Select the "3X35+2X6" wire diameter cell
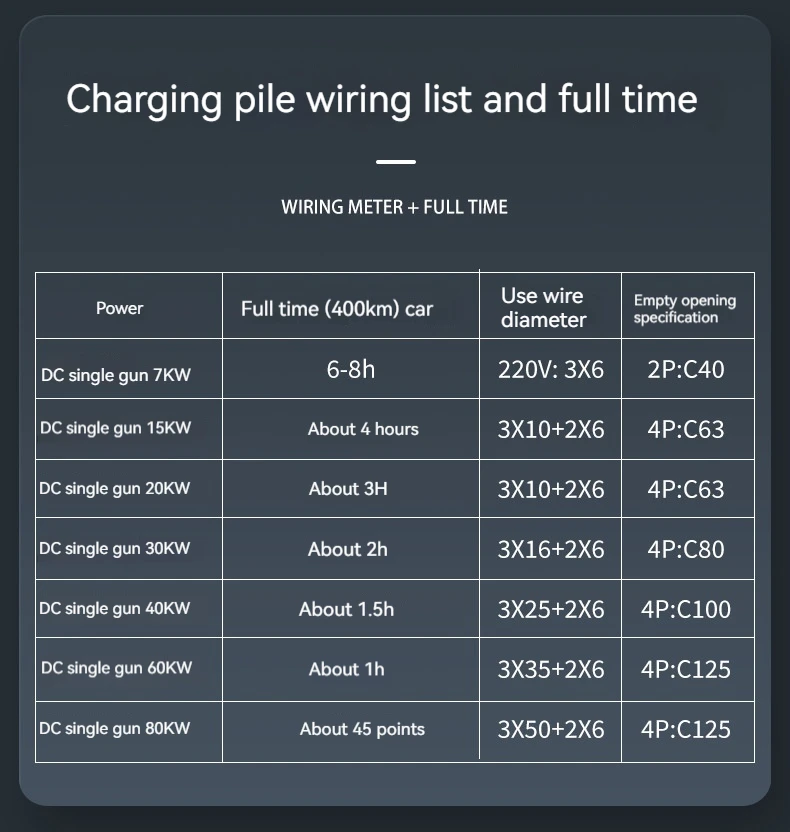 [551, 669]
